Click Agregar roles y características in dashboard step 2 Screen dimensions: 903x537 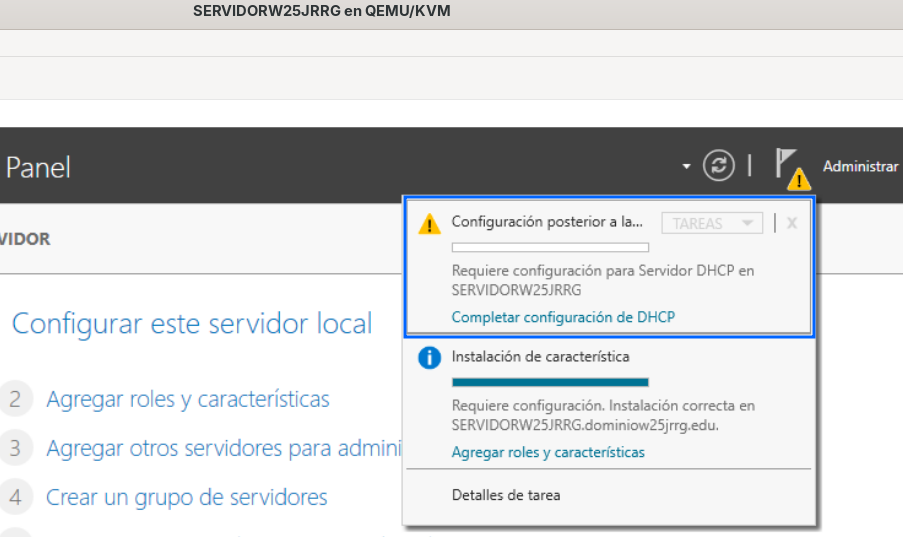pos(188,399)
